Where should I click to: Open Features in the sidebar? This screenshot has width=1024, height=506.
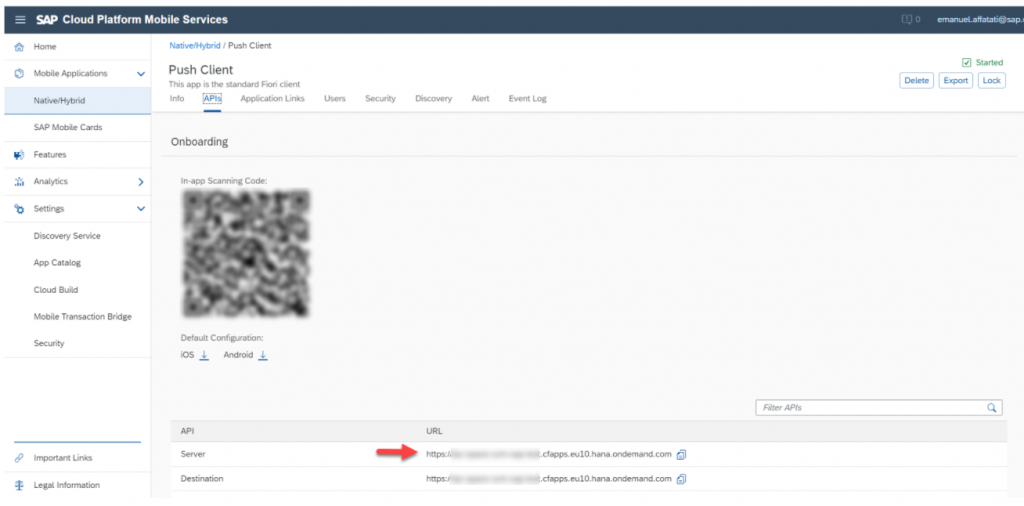[50, 155]
